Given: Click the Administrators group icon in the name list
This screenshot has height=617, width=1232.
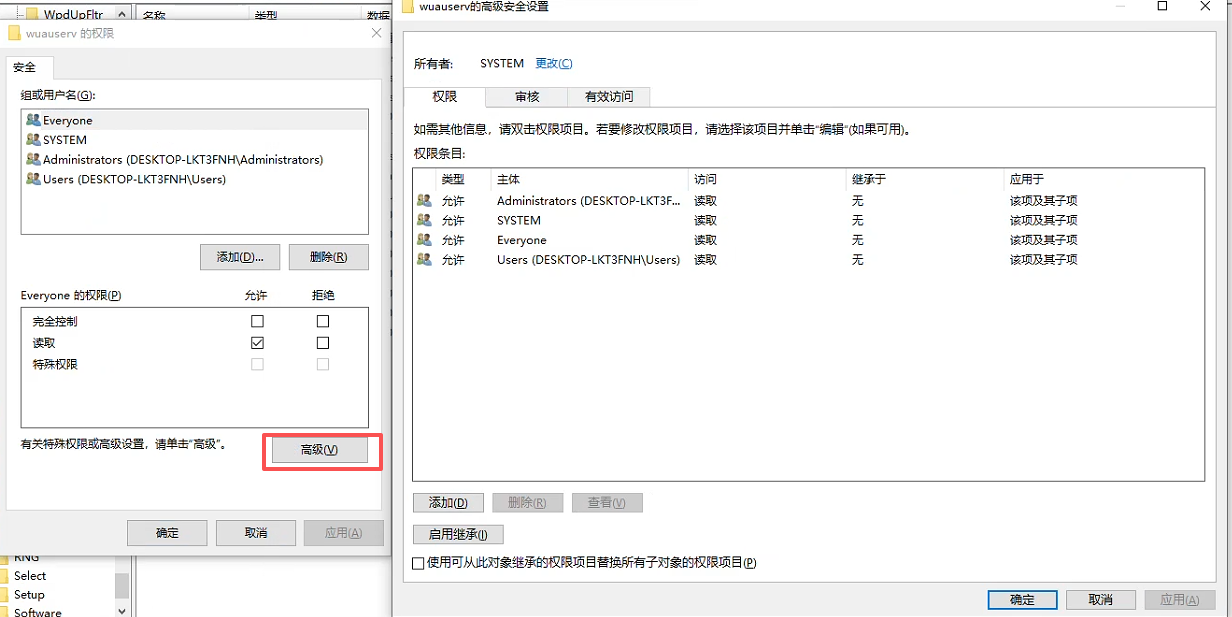Looking at the screenshot, I should point(32,159).
